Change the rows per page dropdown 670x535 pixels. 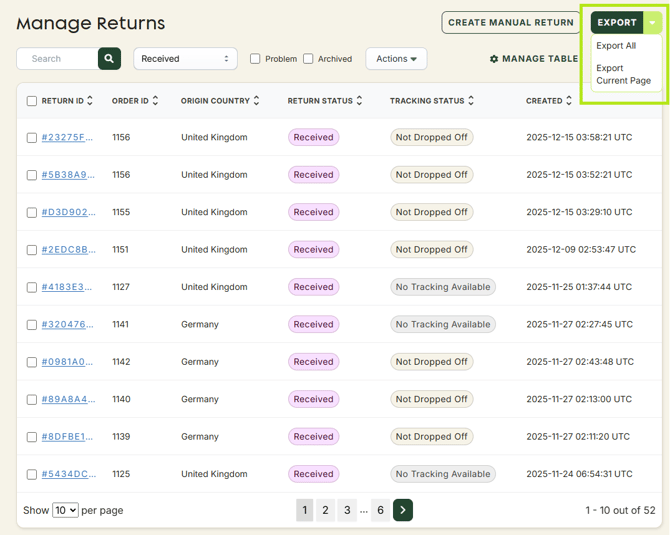(x=66, y=510)
